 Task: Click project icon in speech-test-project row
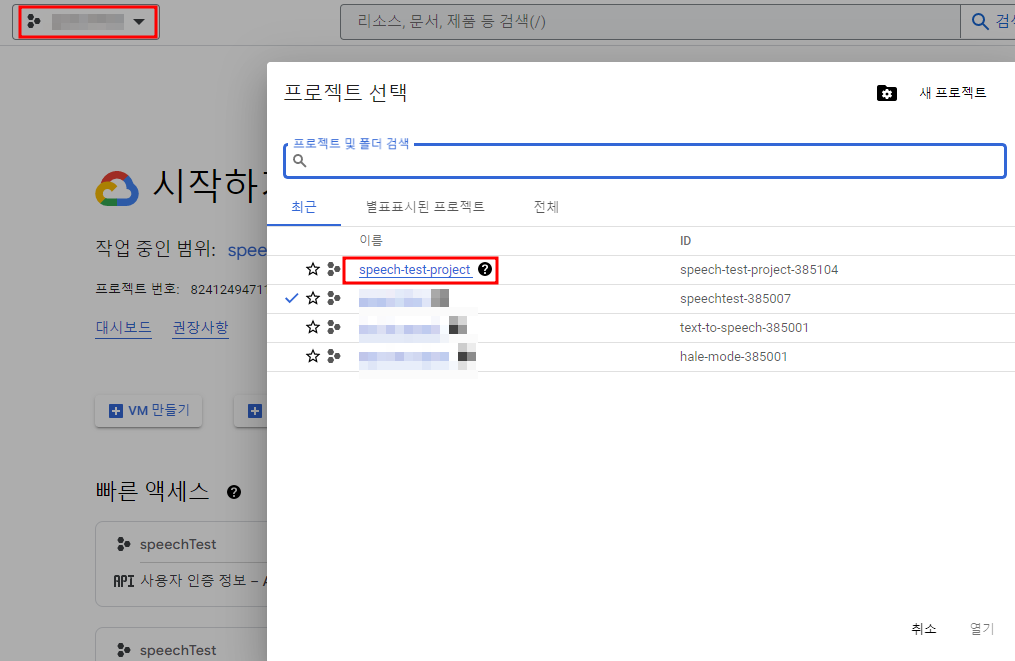(x=333, y=269)
